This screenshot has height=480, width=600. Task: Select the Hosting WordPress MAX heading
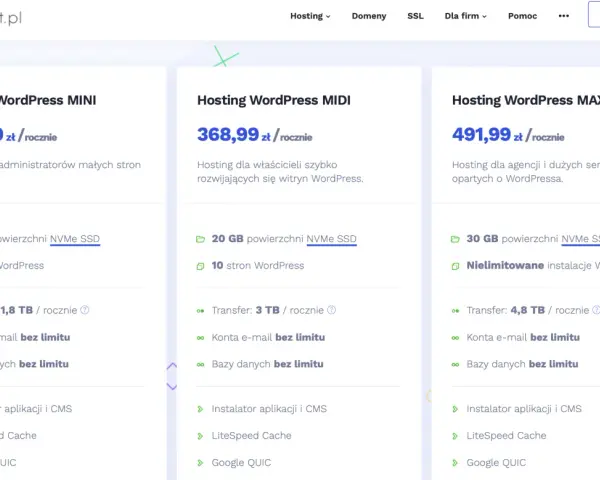tap(526, 100)
